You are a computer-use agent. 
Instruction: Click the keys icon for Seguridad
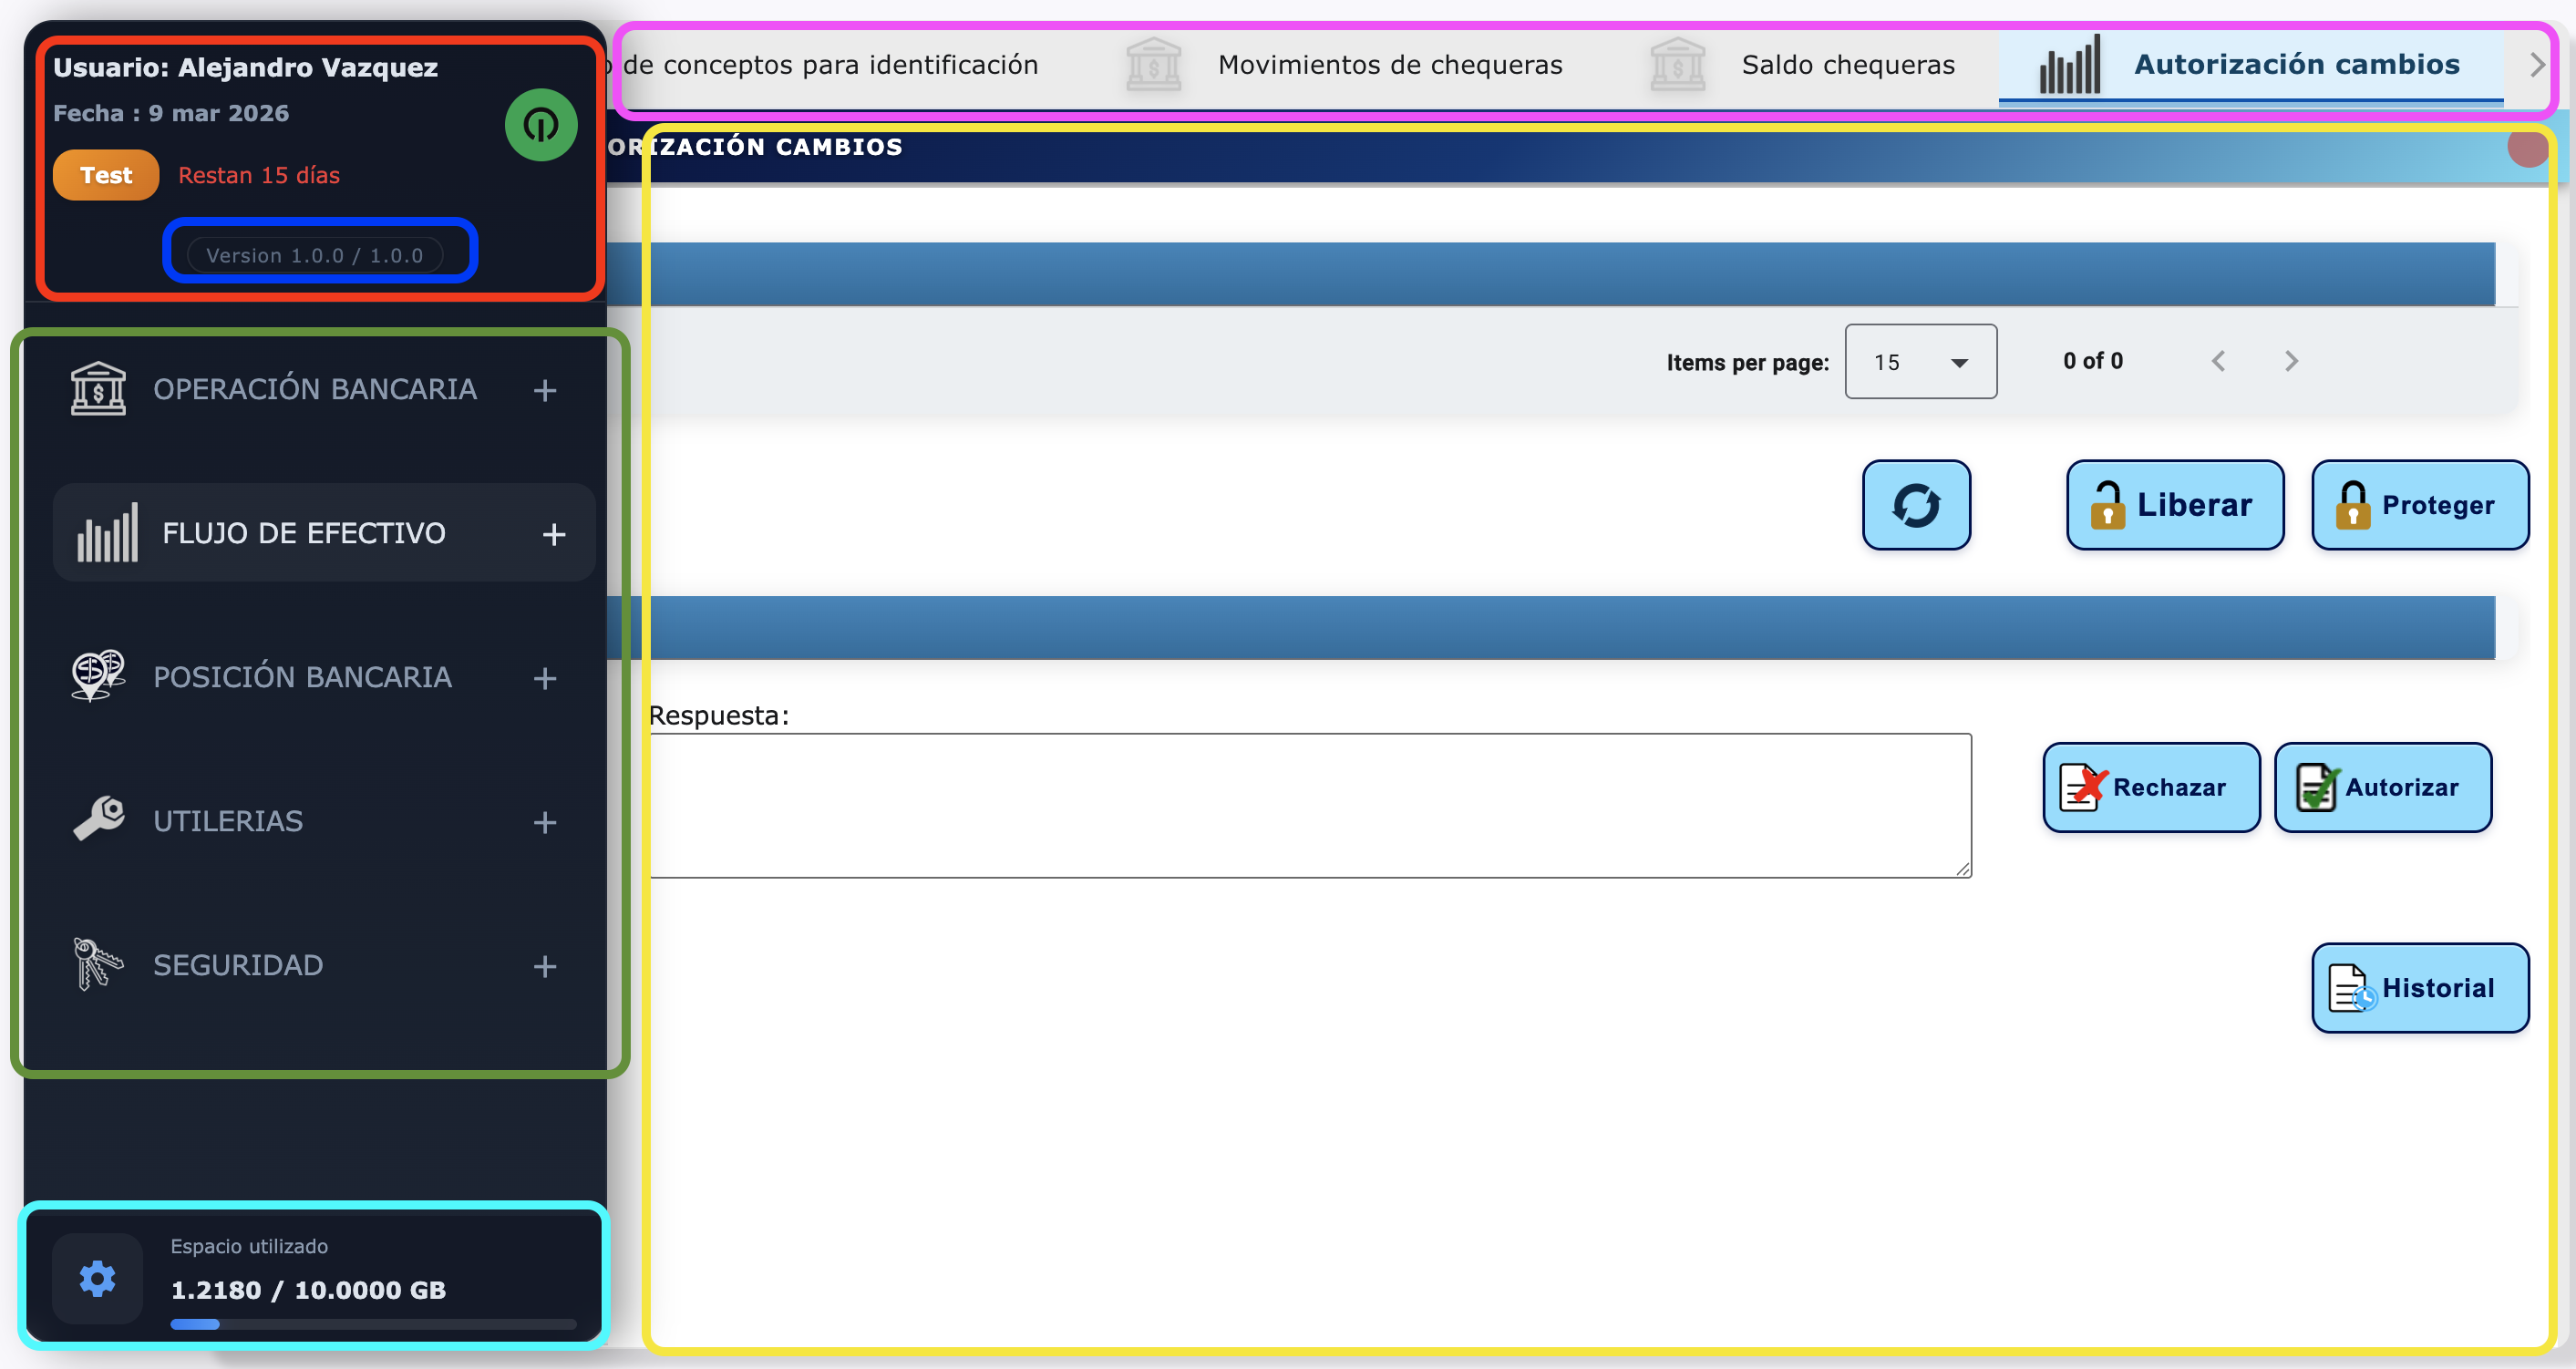(98, 964)
